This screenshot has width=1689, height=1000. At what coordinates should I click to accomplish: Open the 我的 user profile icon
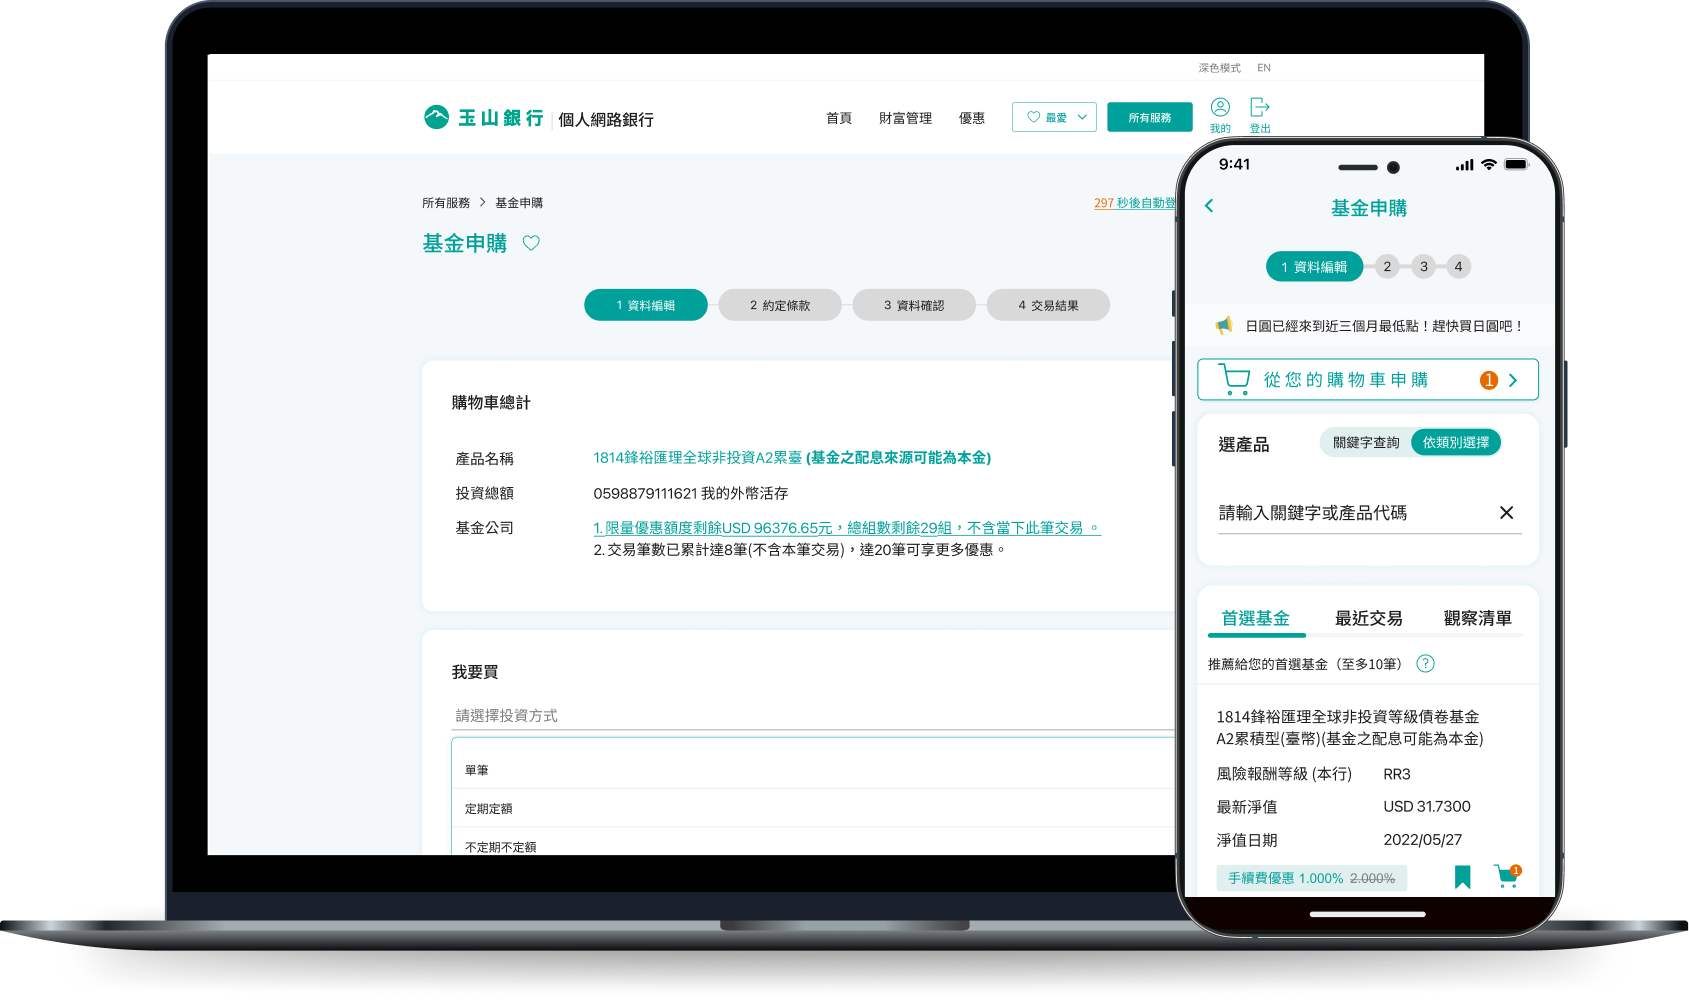[1220, 108]
